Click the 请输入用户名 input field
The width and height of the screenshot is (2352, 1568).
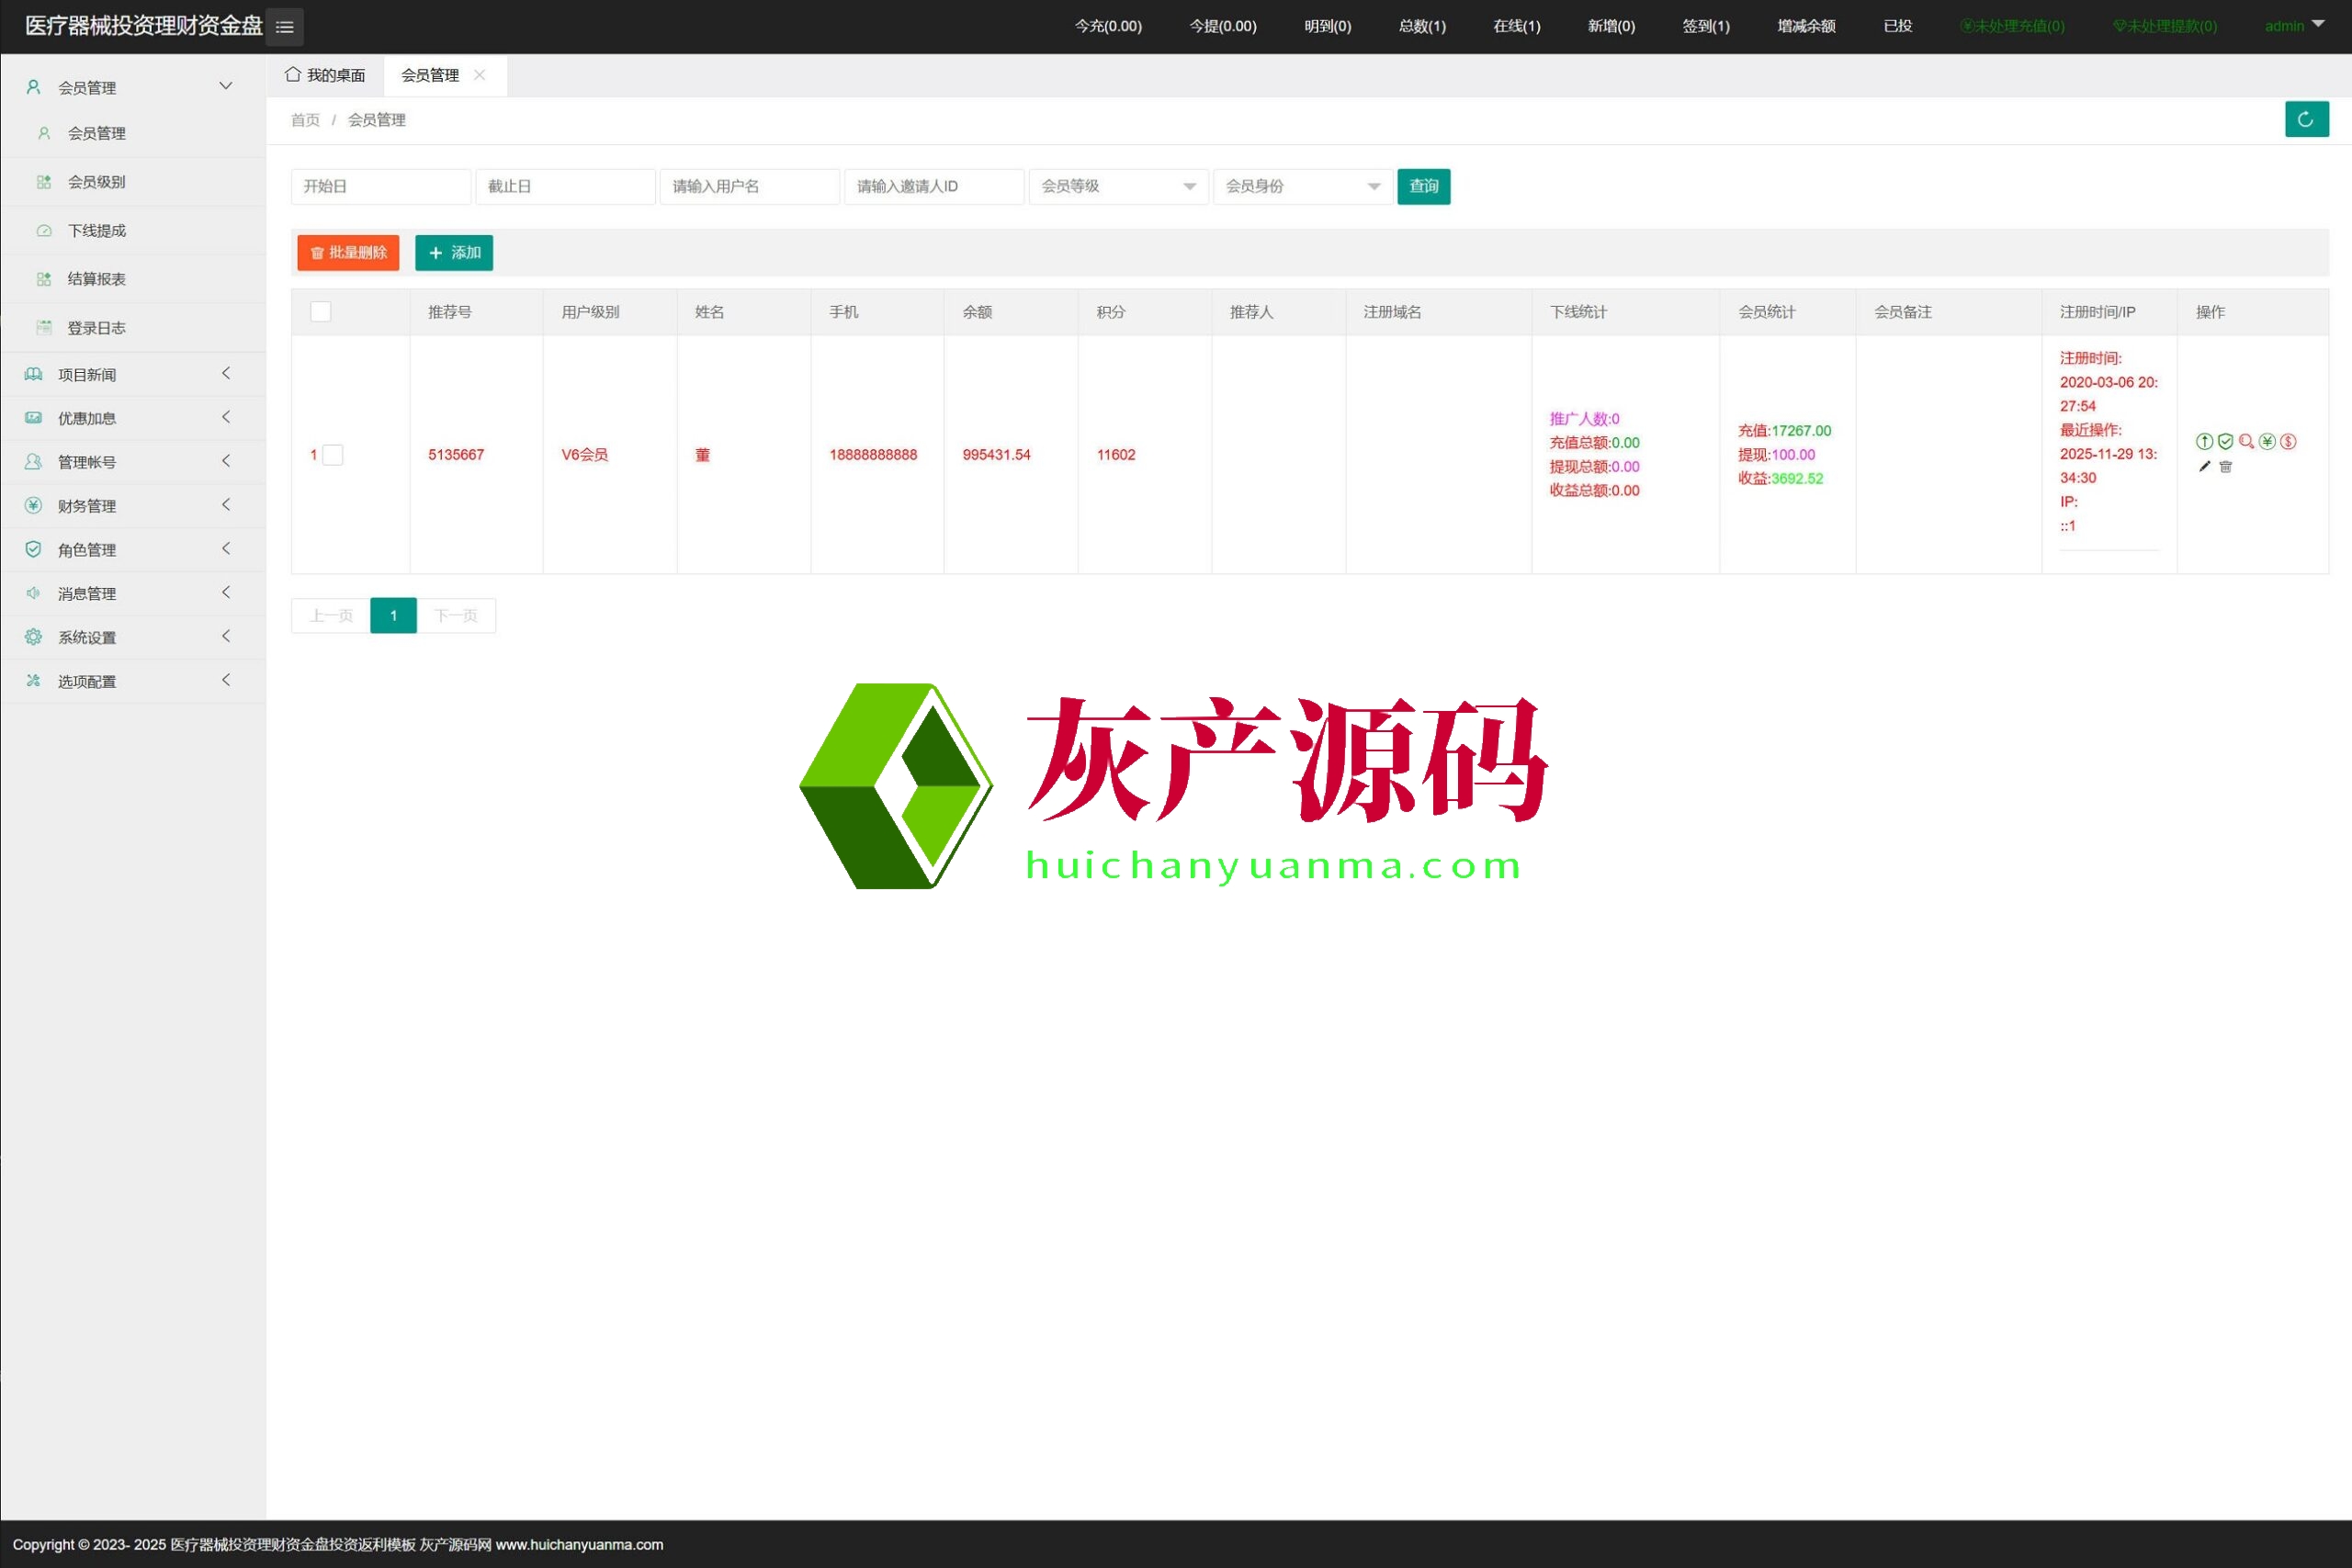point(749,186)
